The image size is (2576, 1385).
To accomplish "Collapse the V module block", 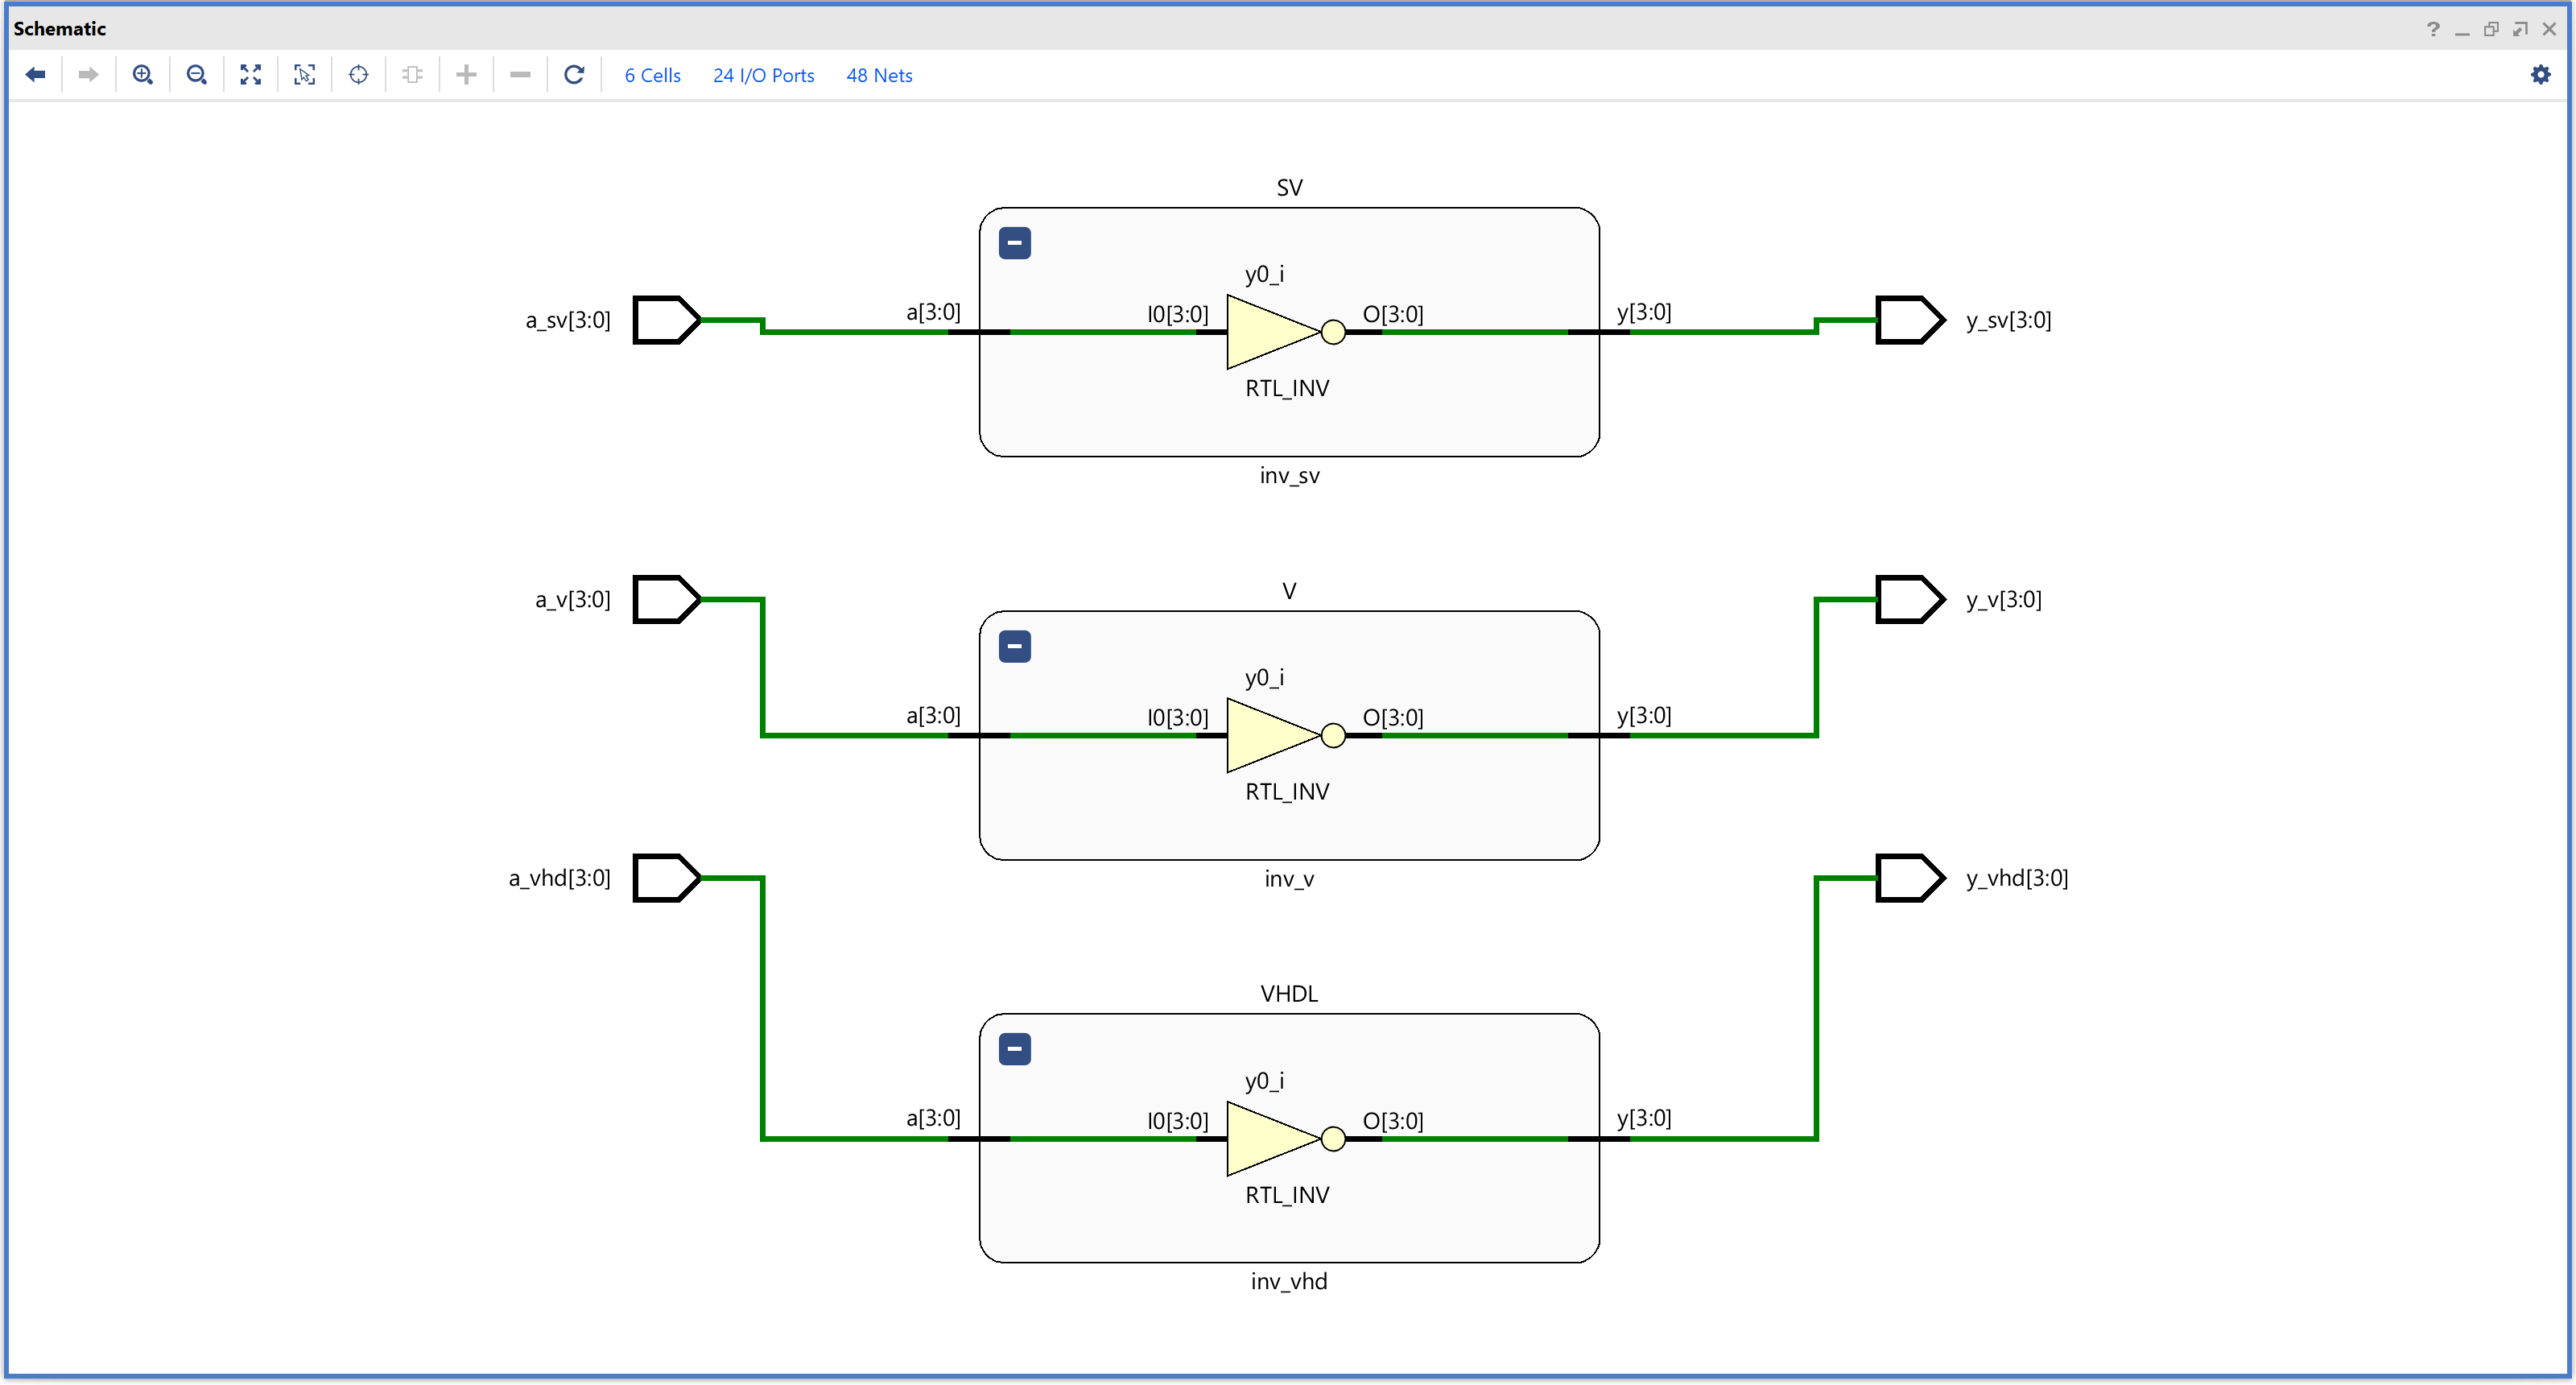I will pos(1014,646).
